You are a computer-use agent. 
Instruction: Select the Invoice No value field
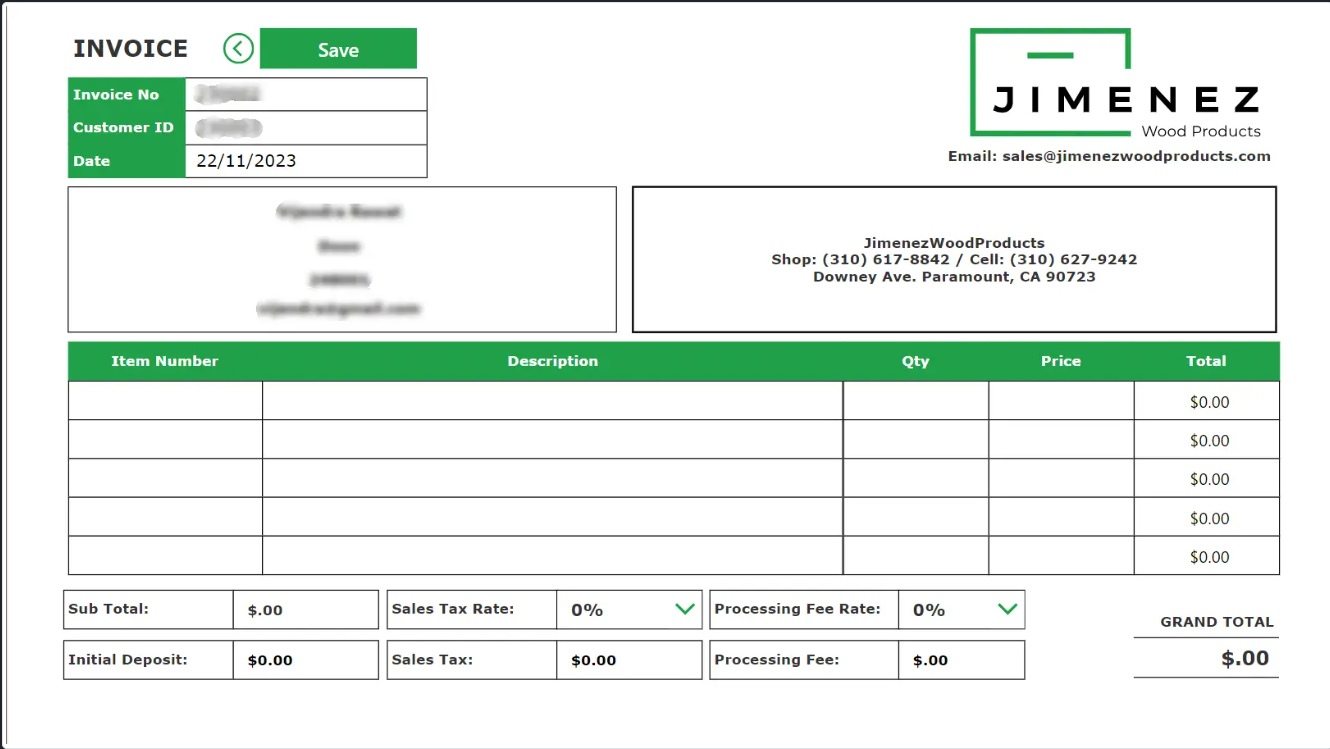point(306,94)
